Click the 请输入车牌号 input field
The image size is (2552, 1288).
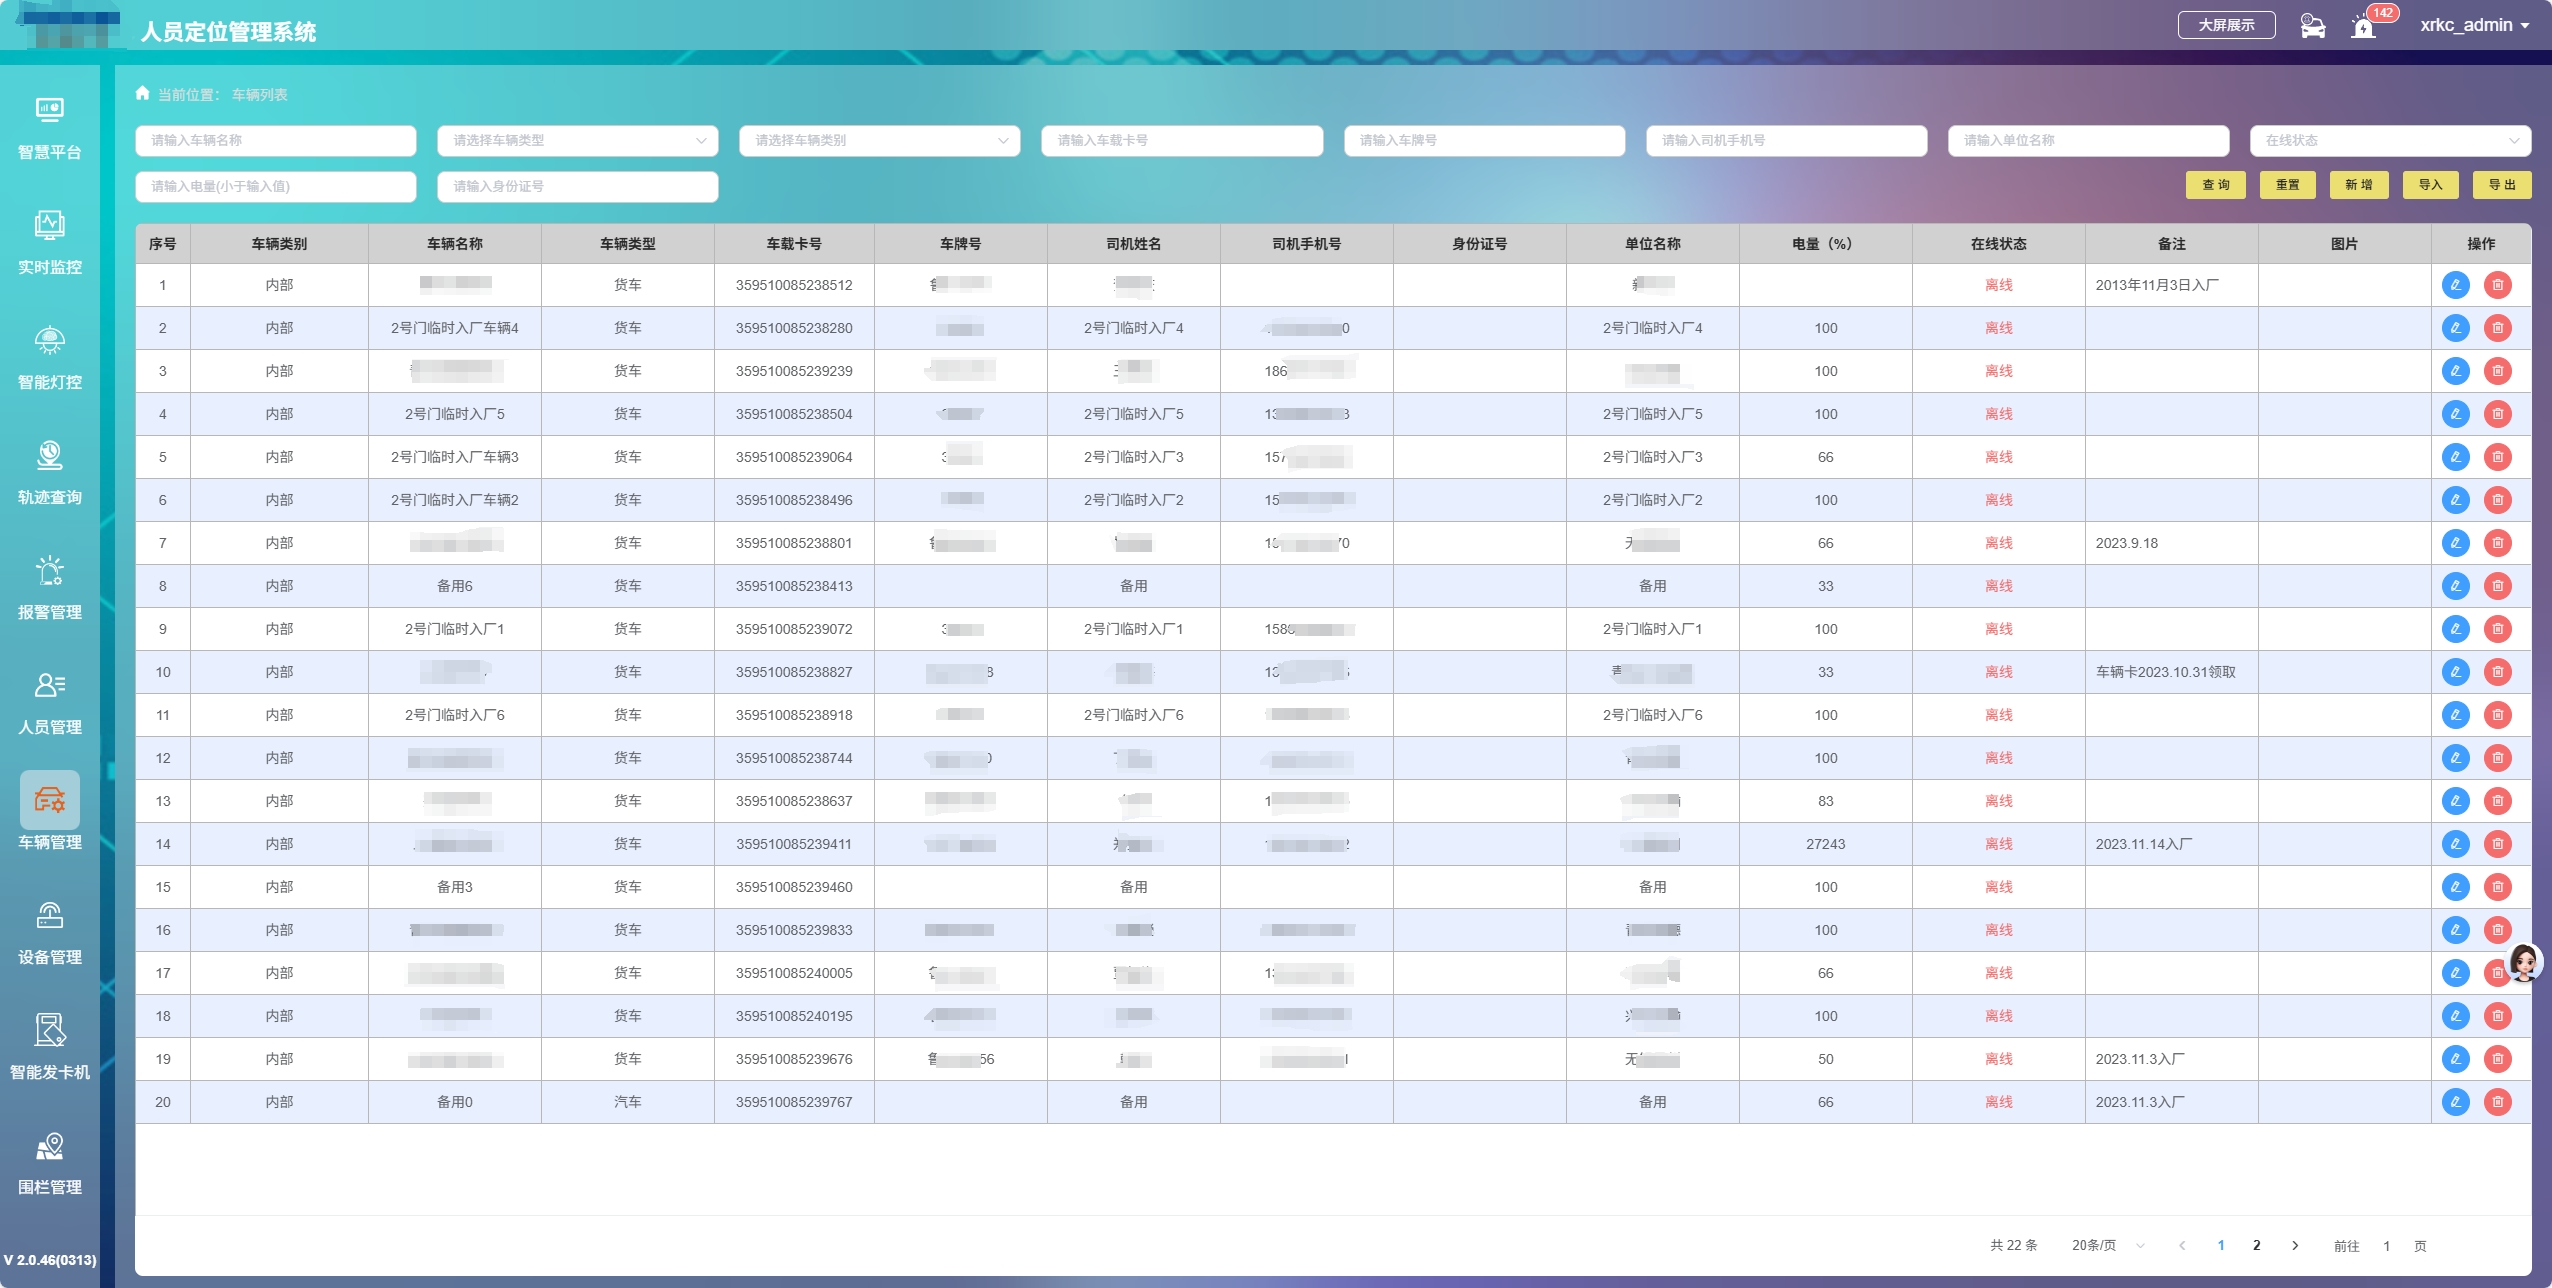pyautogui.click(x=1484, y=141)
